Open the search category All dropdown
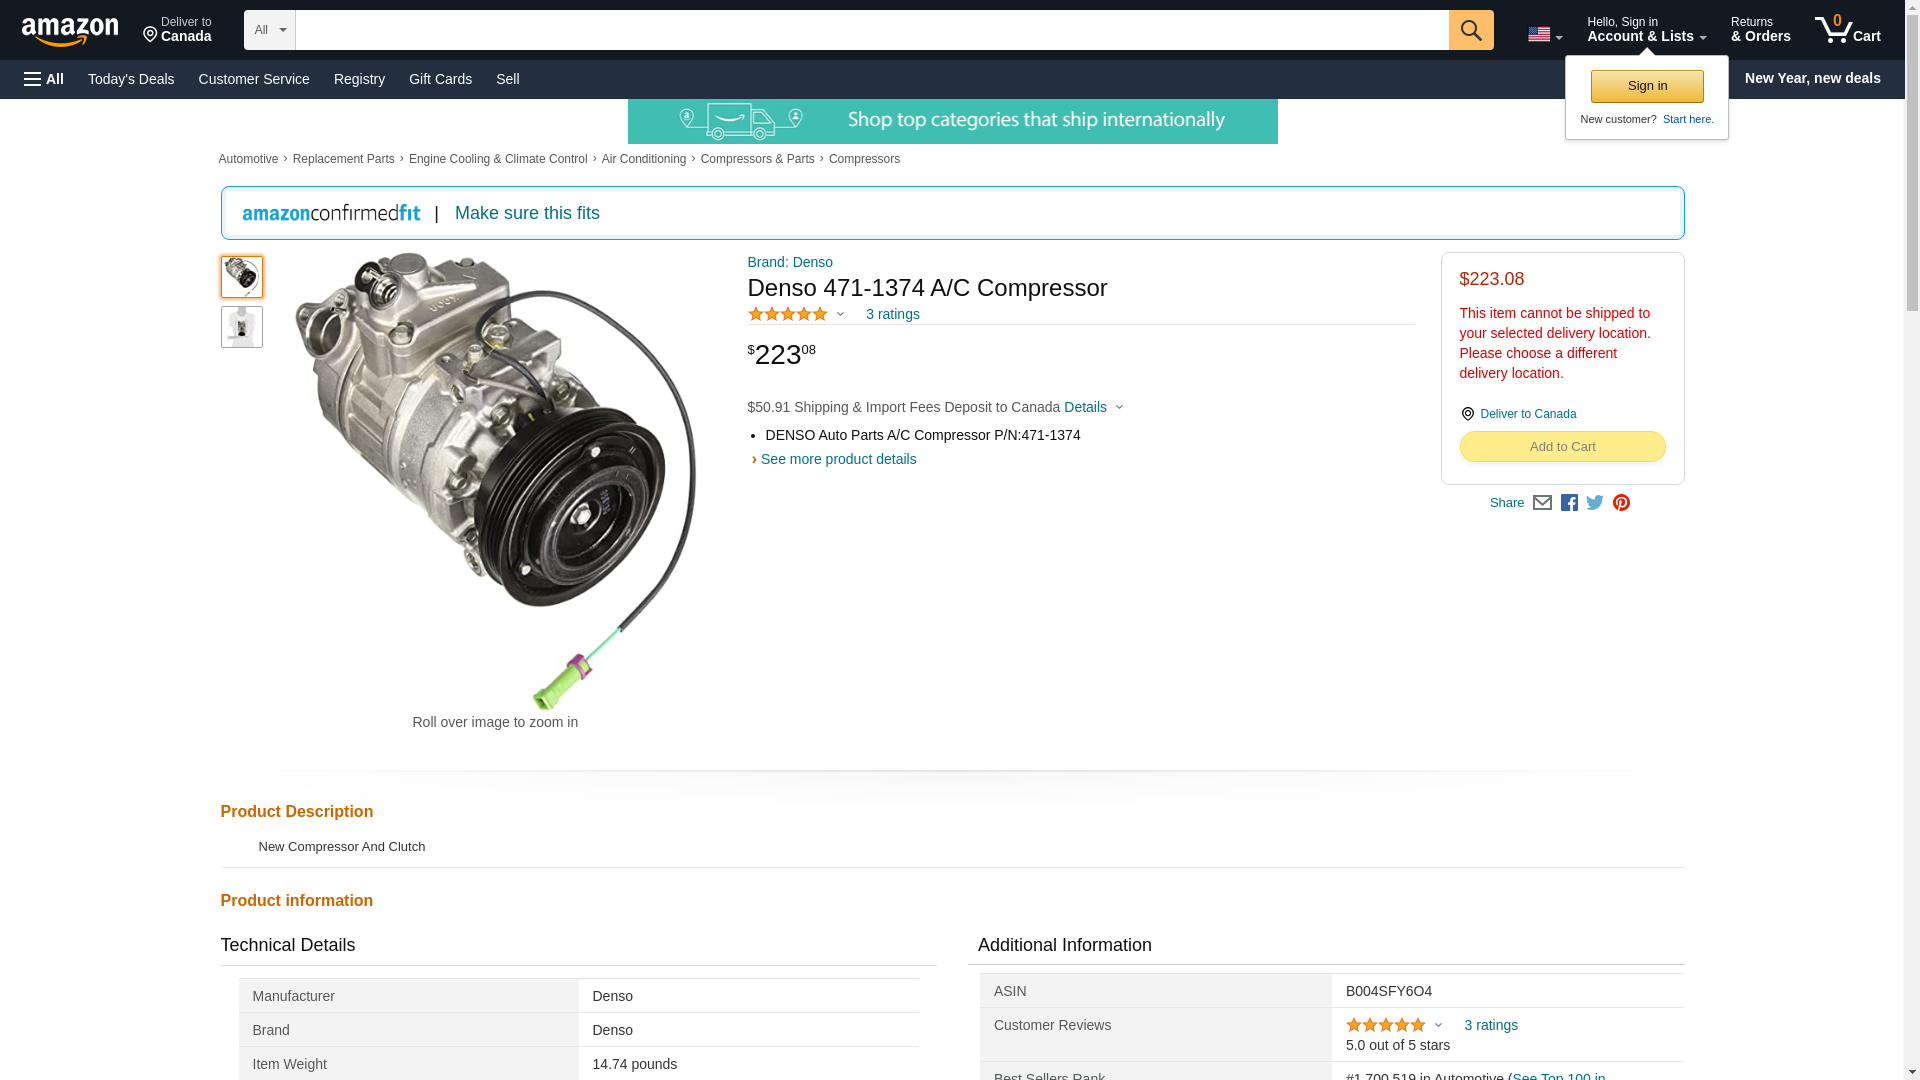Viewport: 1920px width, 1080px height. [270, 30]
